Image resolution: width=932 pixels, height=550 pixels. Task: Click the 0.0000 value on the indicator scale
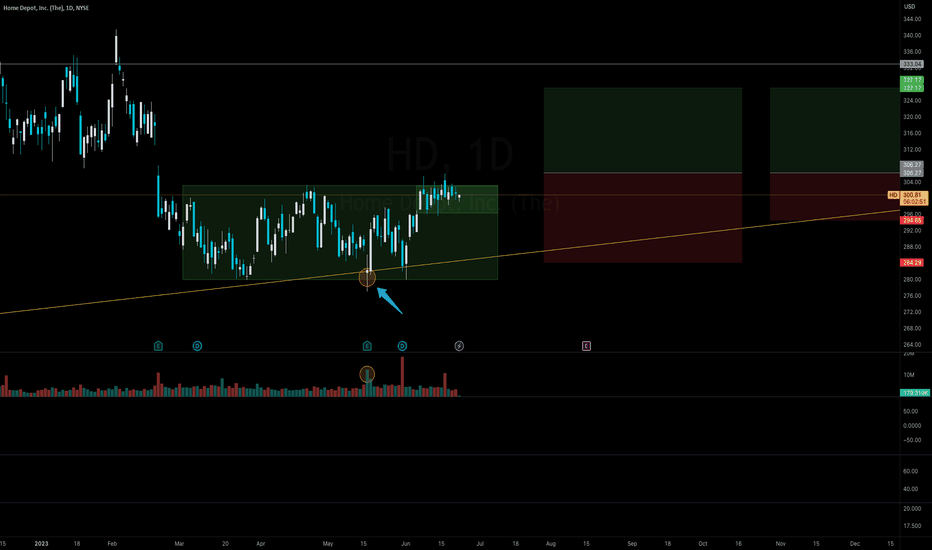coord(912,426)
